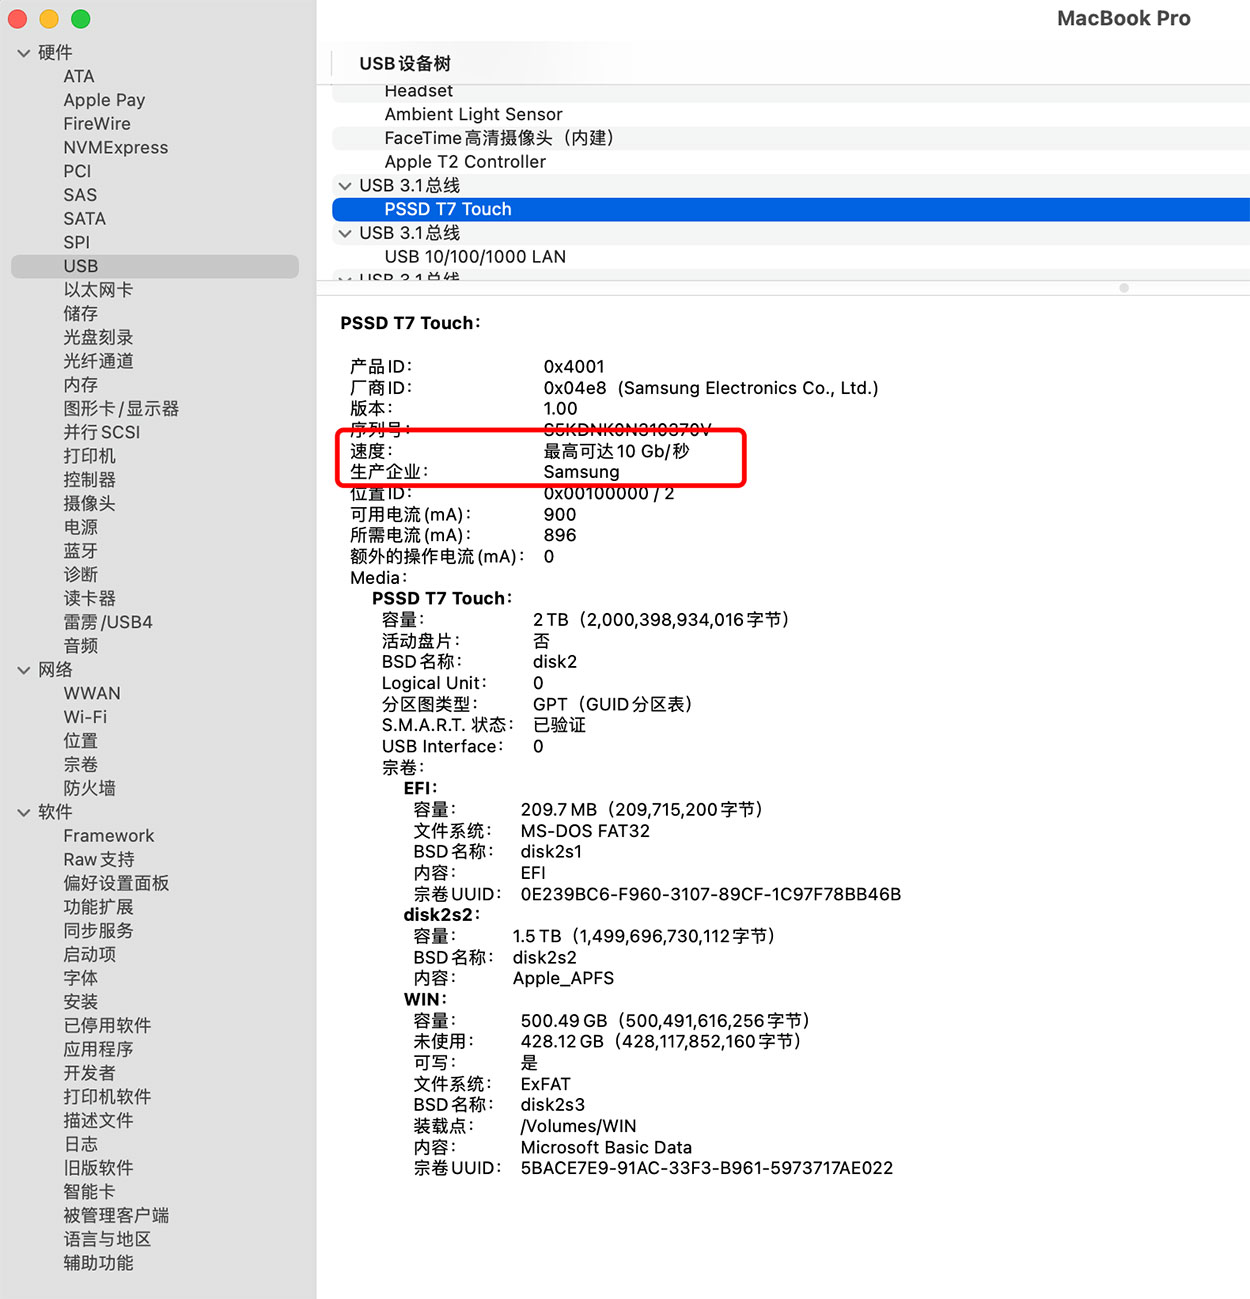This screenshot has width=1250, height=1299.
Task: Open 安装 history
Action: [x=81, y=1002]
